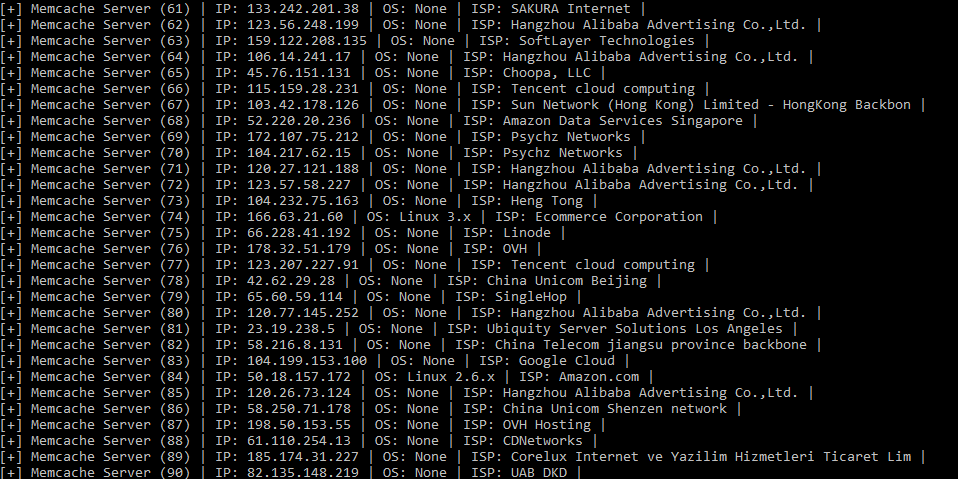Click the UAB DKD ISP text

pyautogui.click(x=539, y=473)
